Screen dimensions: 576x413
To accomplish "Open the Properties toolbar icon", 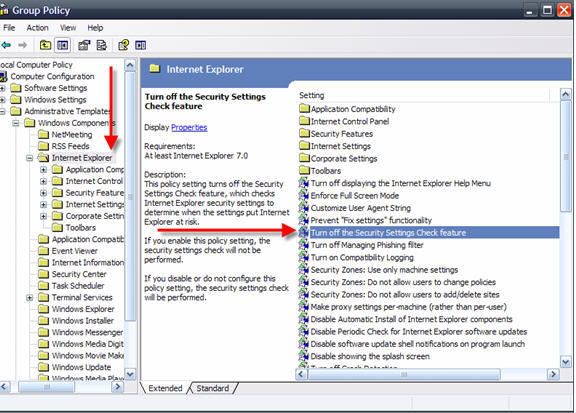I will (x=84, y=45).
